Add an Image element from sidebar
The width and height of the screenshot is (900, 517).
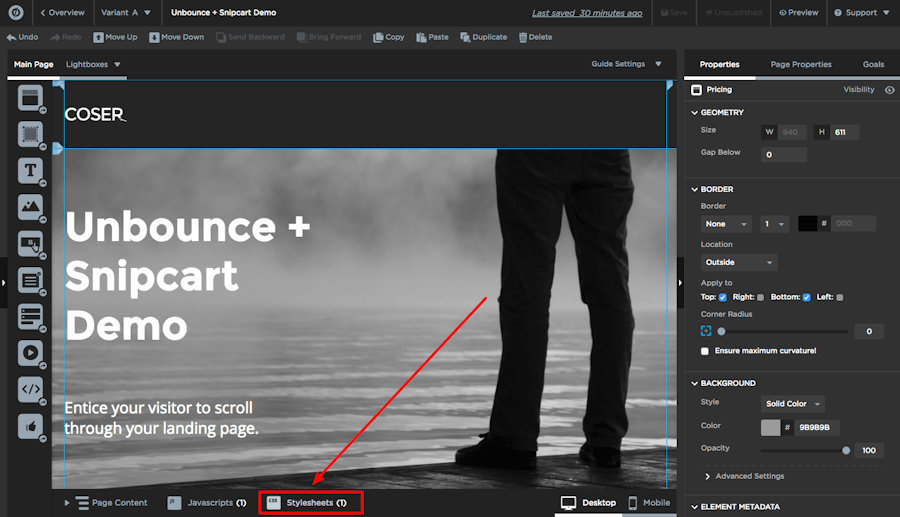(30, 207)
